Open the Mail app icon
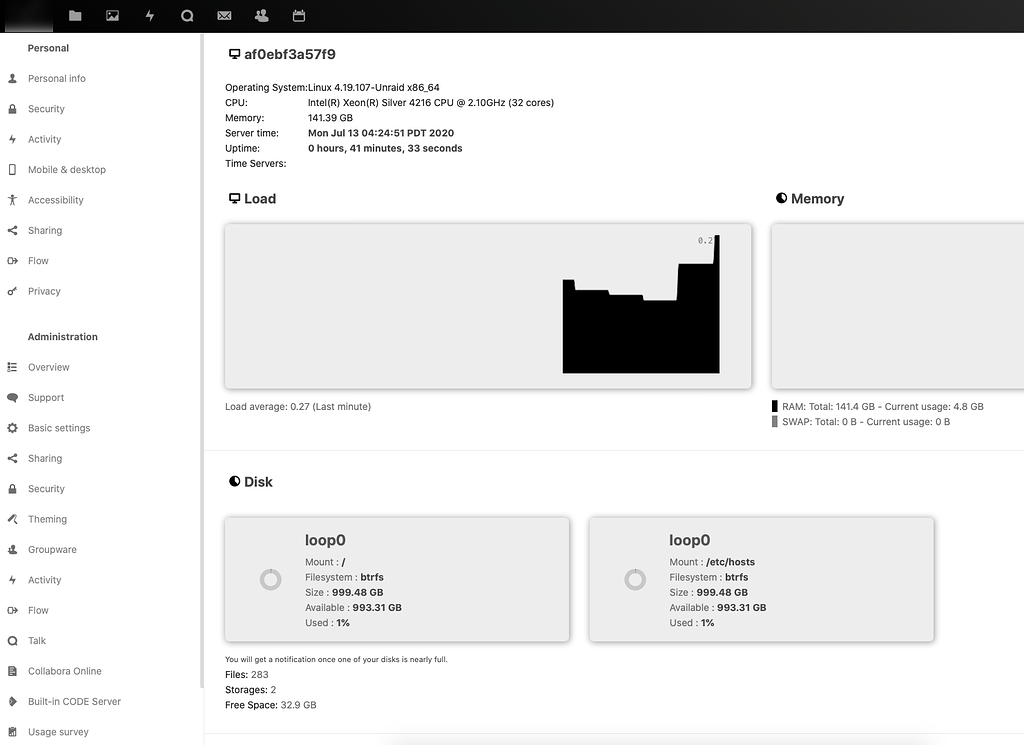Image resolution: width=1024 pixels, height=745 pixels. (223, 15)
